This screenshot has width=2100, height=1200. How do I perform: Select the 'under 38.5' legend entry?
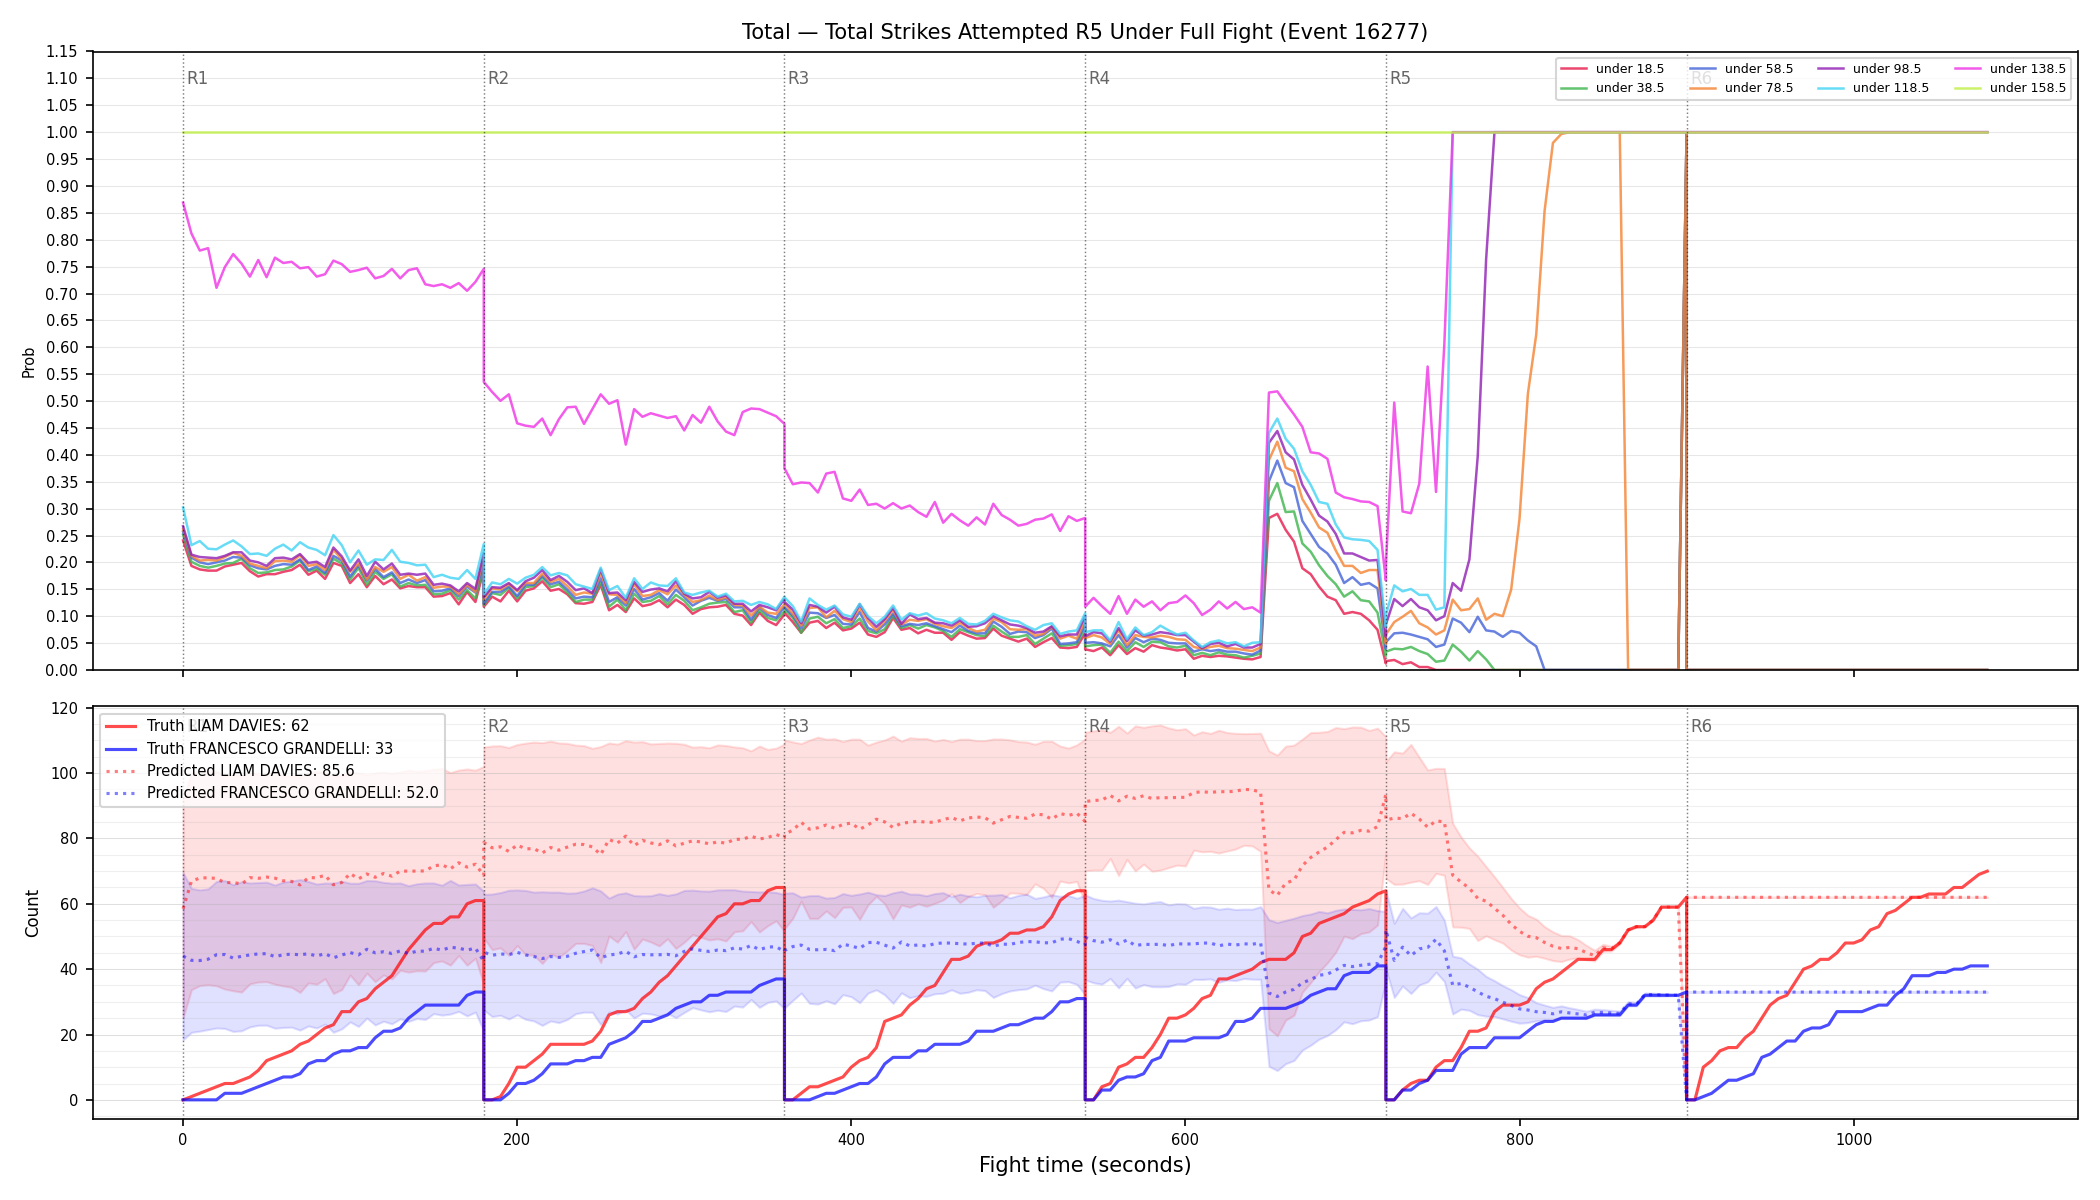pyautogui.click(x=1613, y=88)
